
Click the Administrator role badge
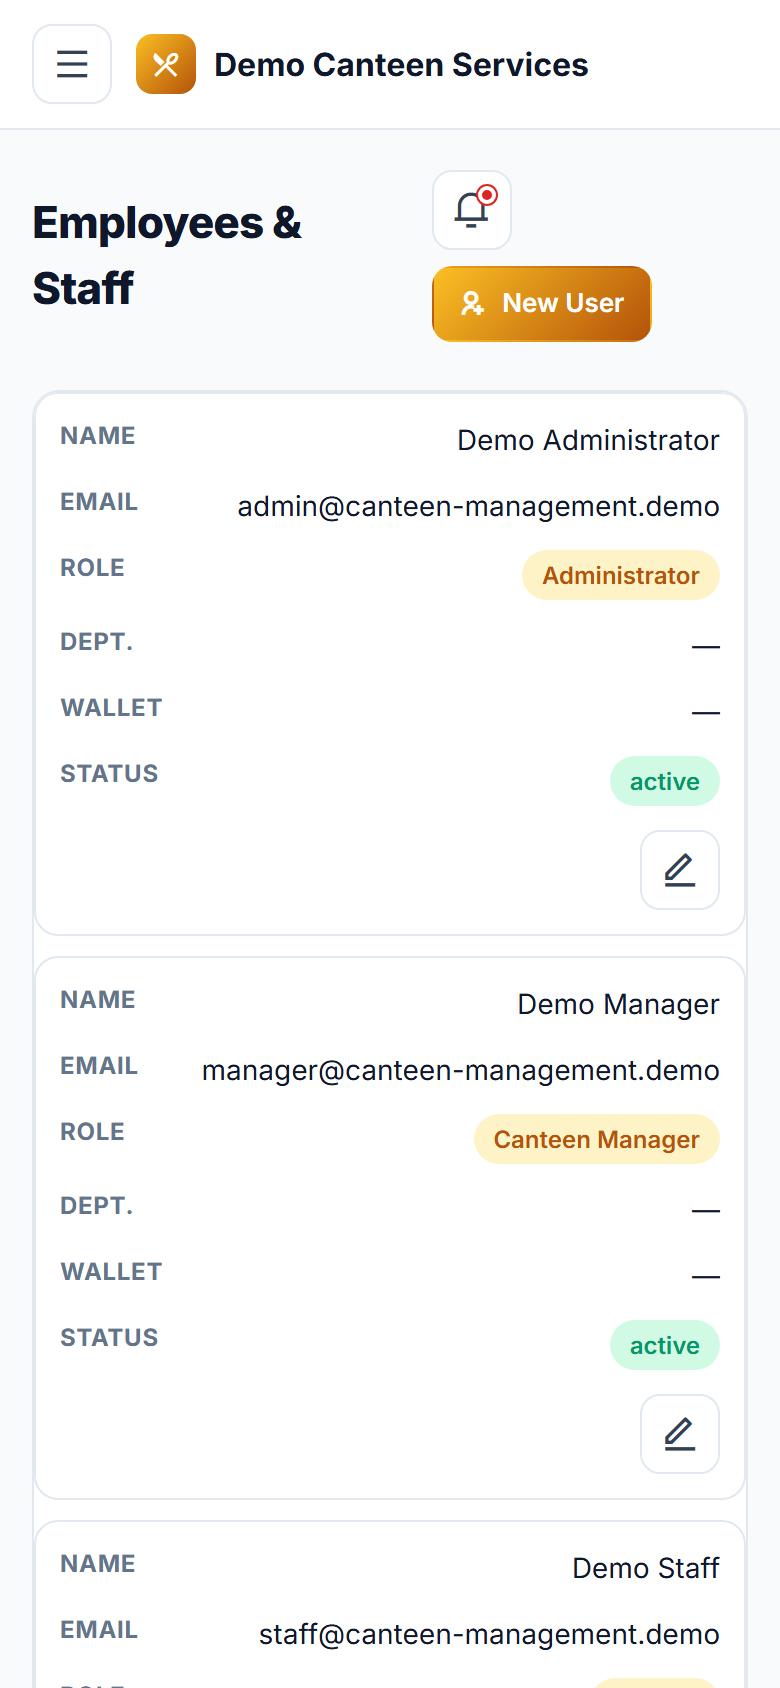pos(621,575)
